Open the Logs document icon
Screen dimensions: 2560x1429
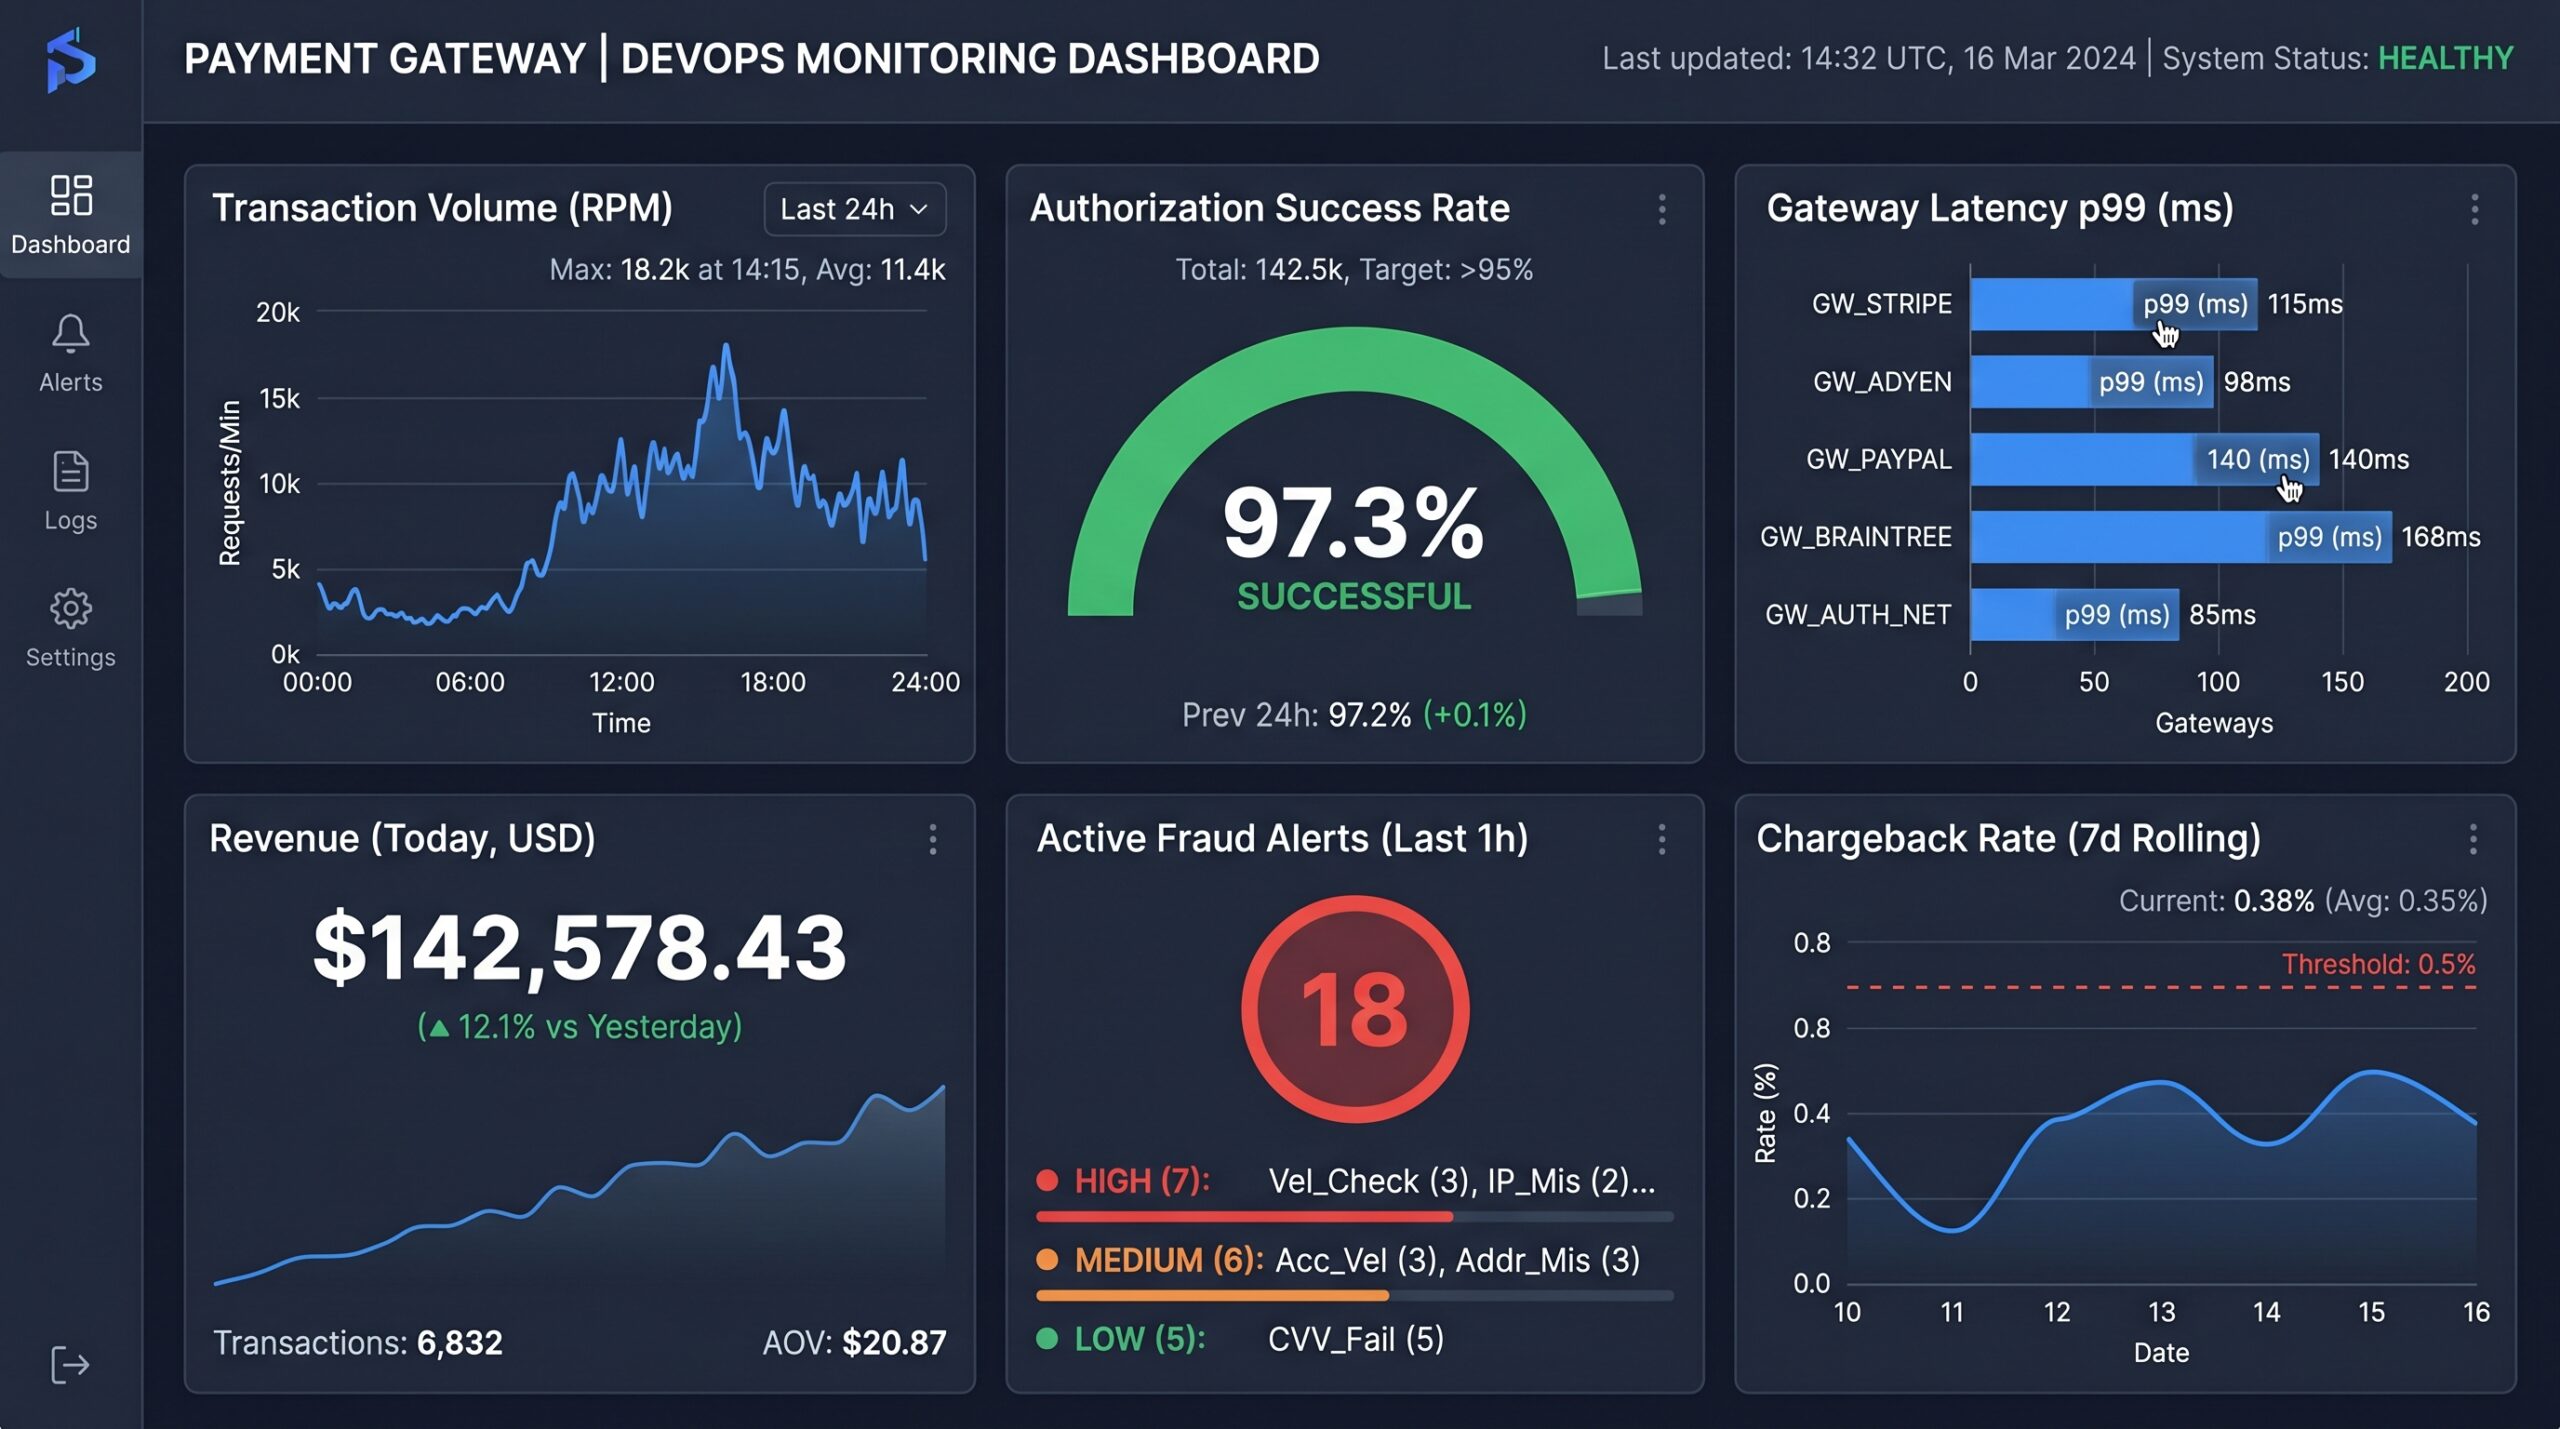tap(71, 471)
